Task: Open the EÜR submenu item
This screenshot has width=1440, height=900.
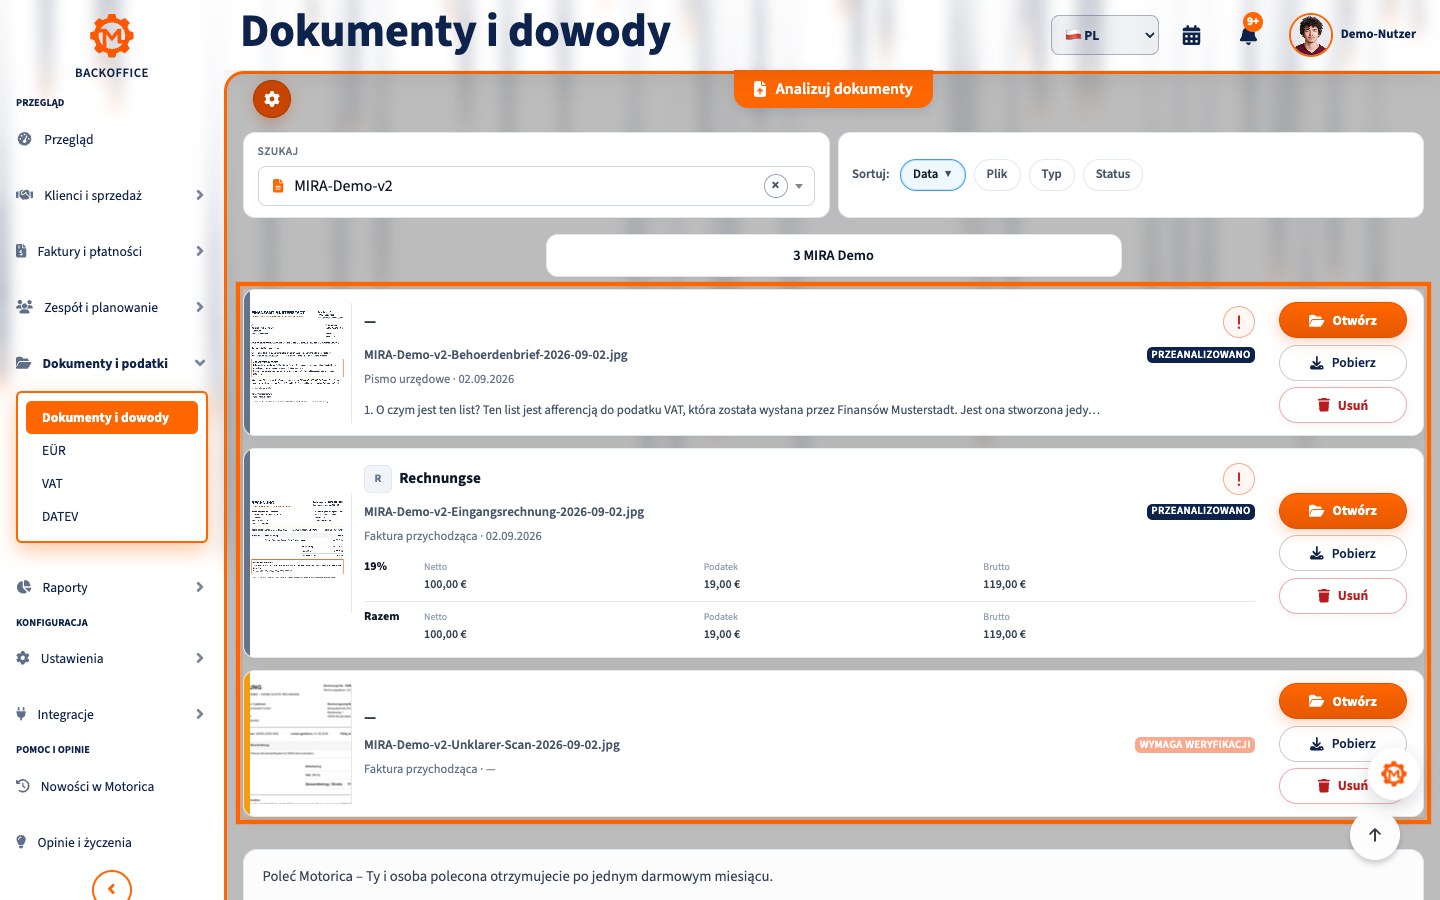Action: [112, 451]
